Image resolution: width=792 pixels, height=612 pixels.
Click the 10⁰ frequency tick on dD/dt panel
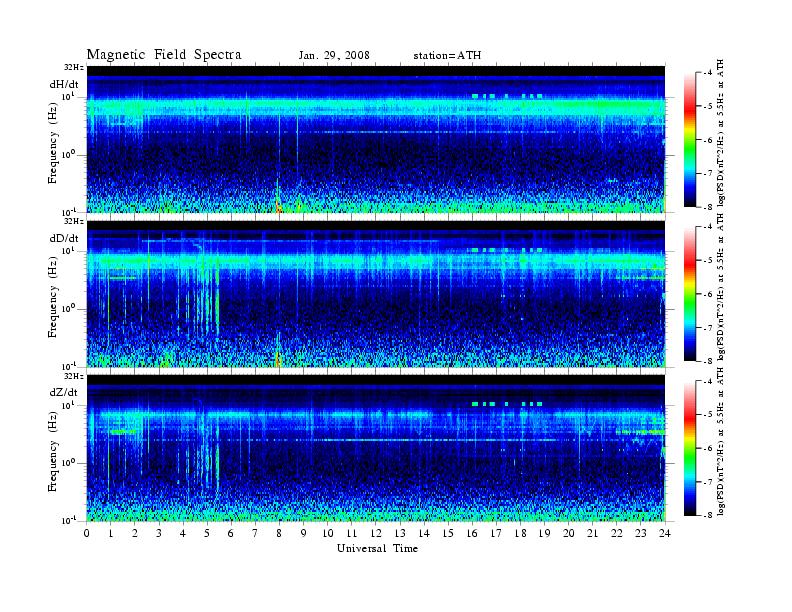[x=69, y=309]
